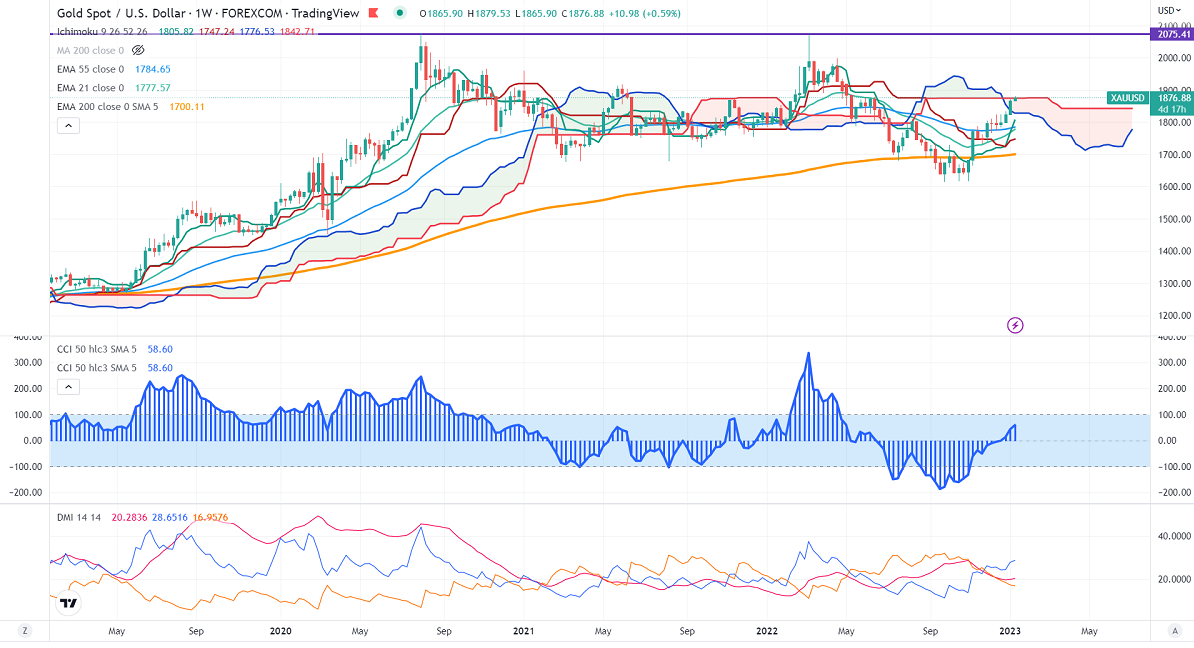Click the purple lightning event icon
Image resolution: width=1194 pixels, height=648 pixels.
click(x=1015, y=326)
